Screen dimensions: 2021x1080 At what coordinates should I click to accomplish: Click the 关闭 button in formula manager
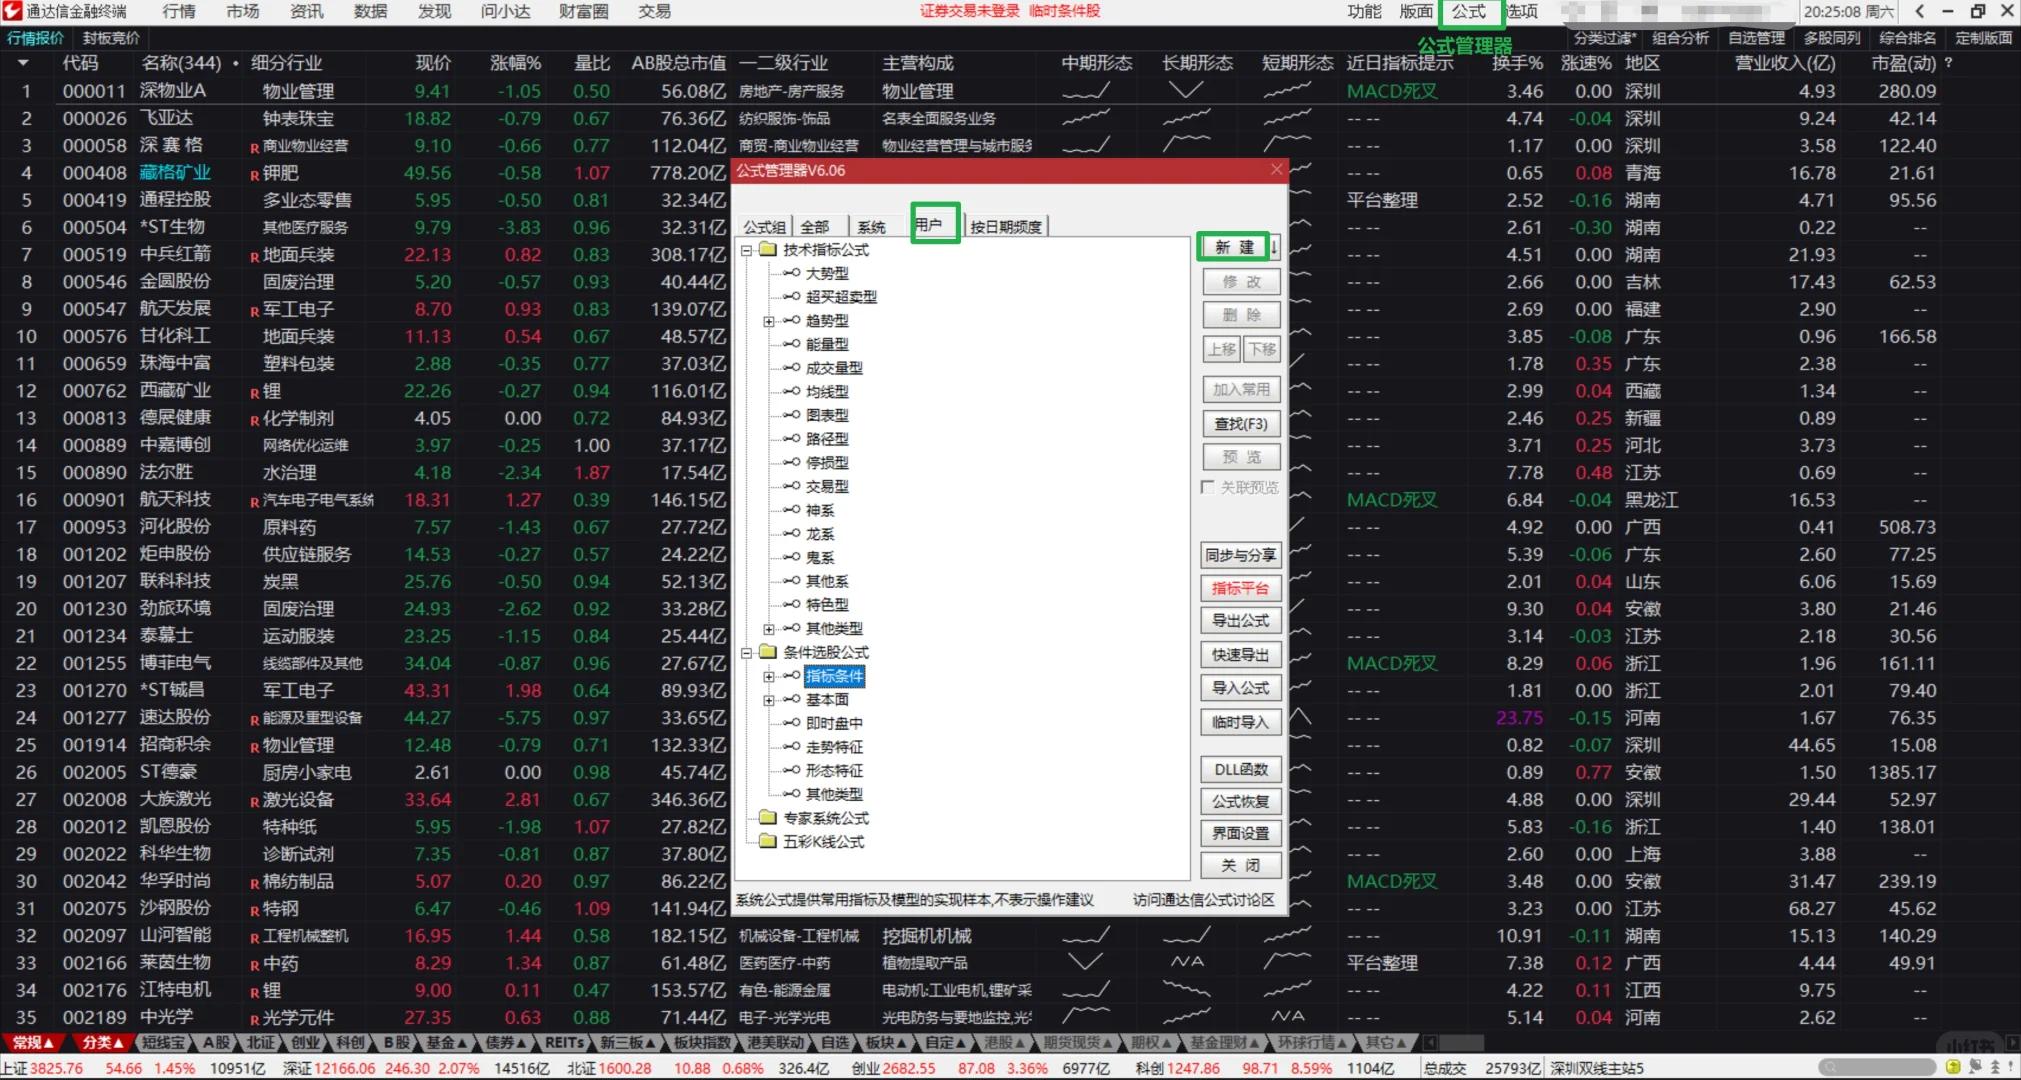[x=1241, y=865]
